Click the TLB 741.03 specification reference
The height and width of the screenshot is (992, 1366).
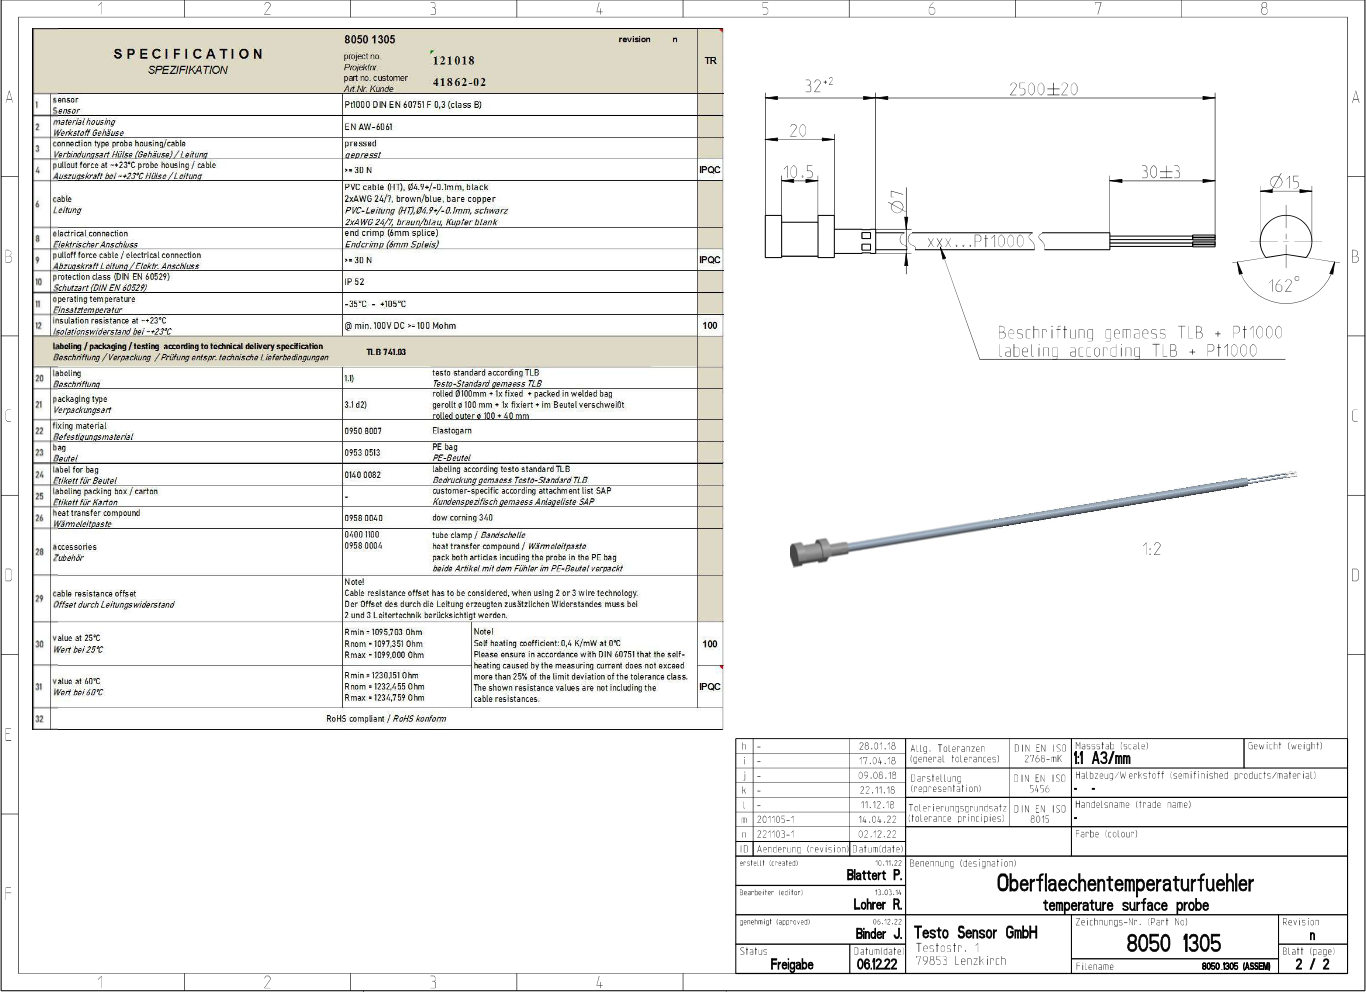[x=386, y=352]
